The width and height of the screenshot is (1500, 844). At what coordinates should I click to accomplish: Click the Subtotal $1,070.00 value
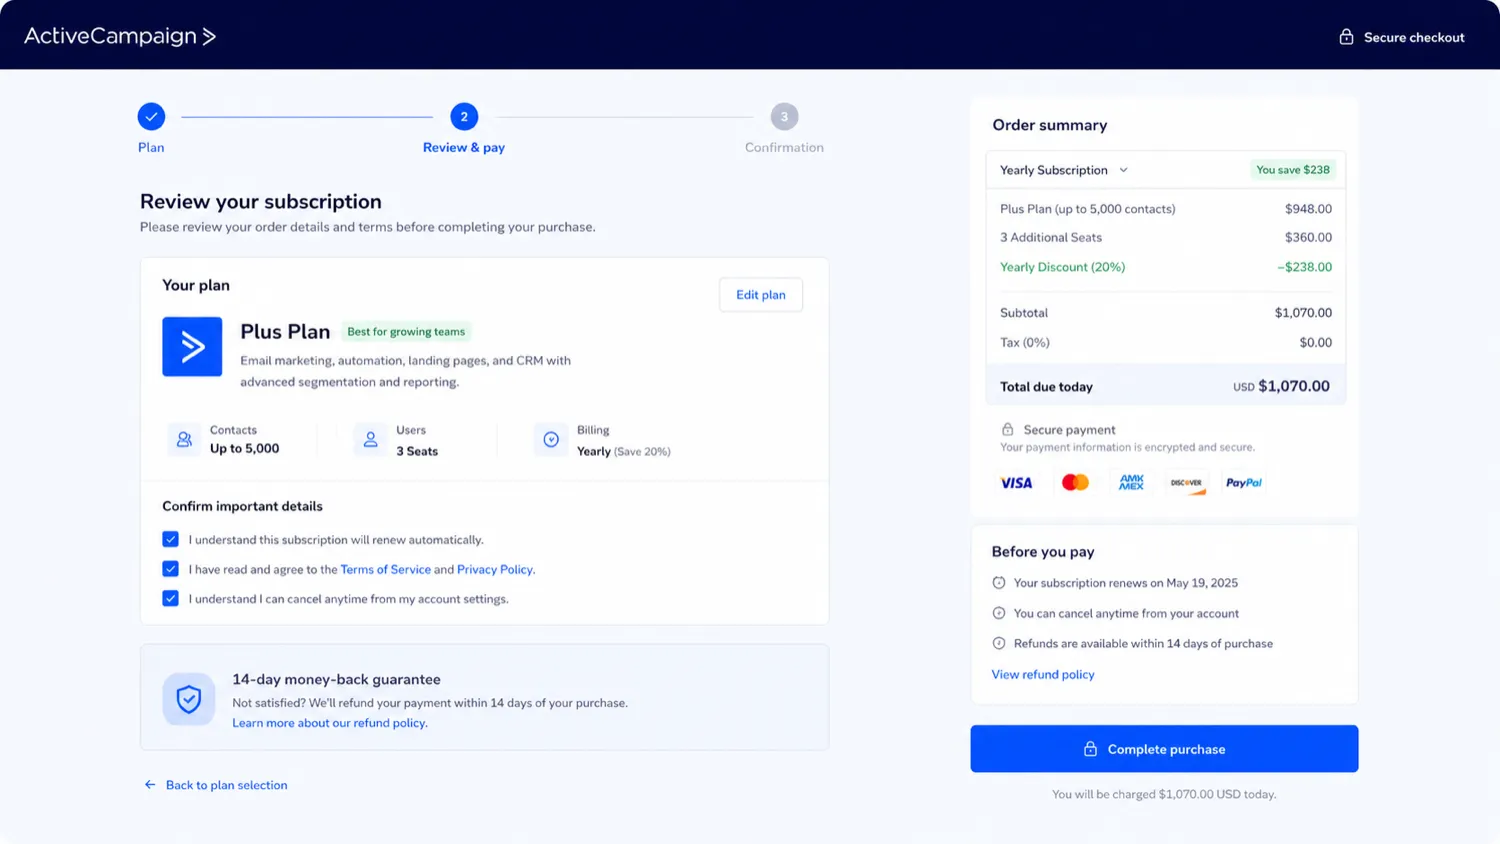pyautogui.click(x=1303, y=313)
